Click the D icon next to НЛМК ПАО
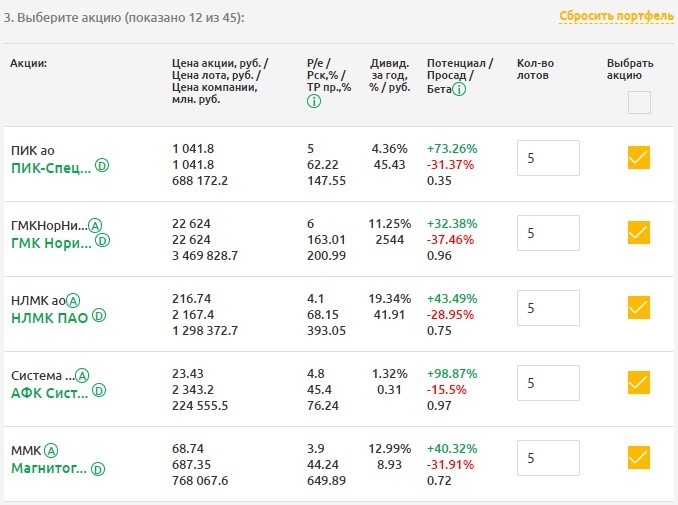This screenshot has height=505, width=678. [98, 316]
